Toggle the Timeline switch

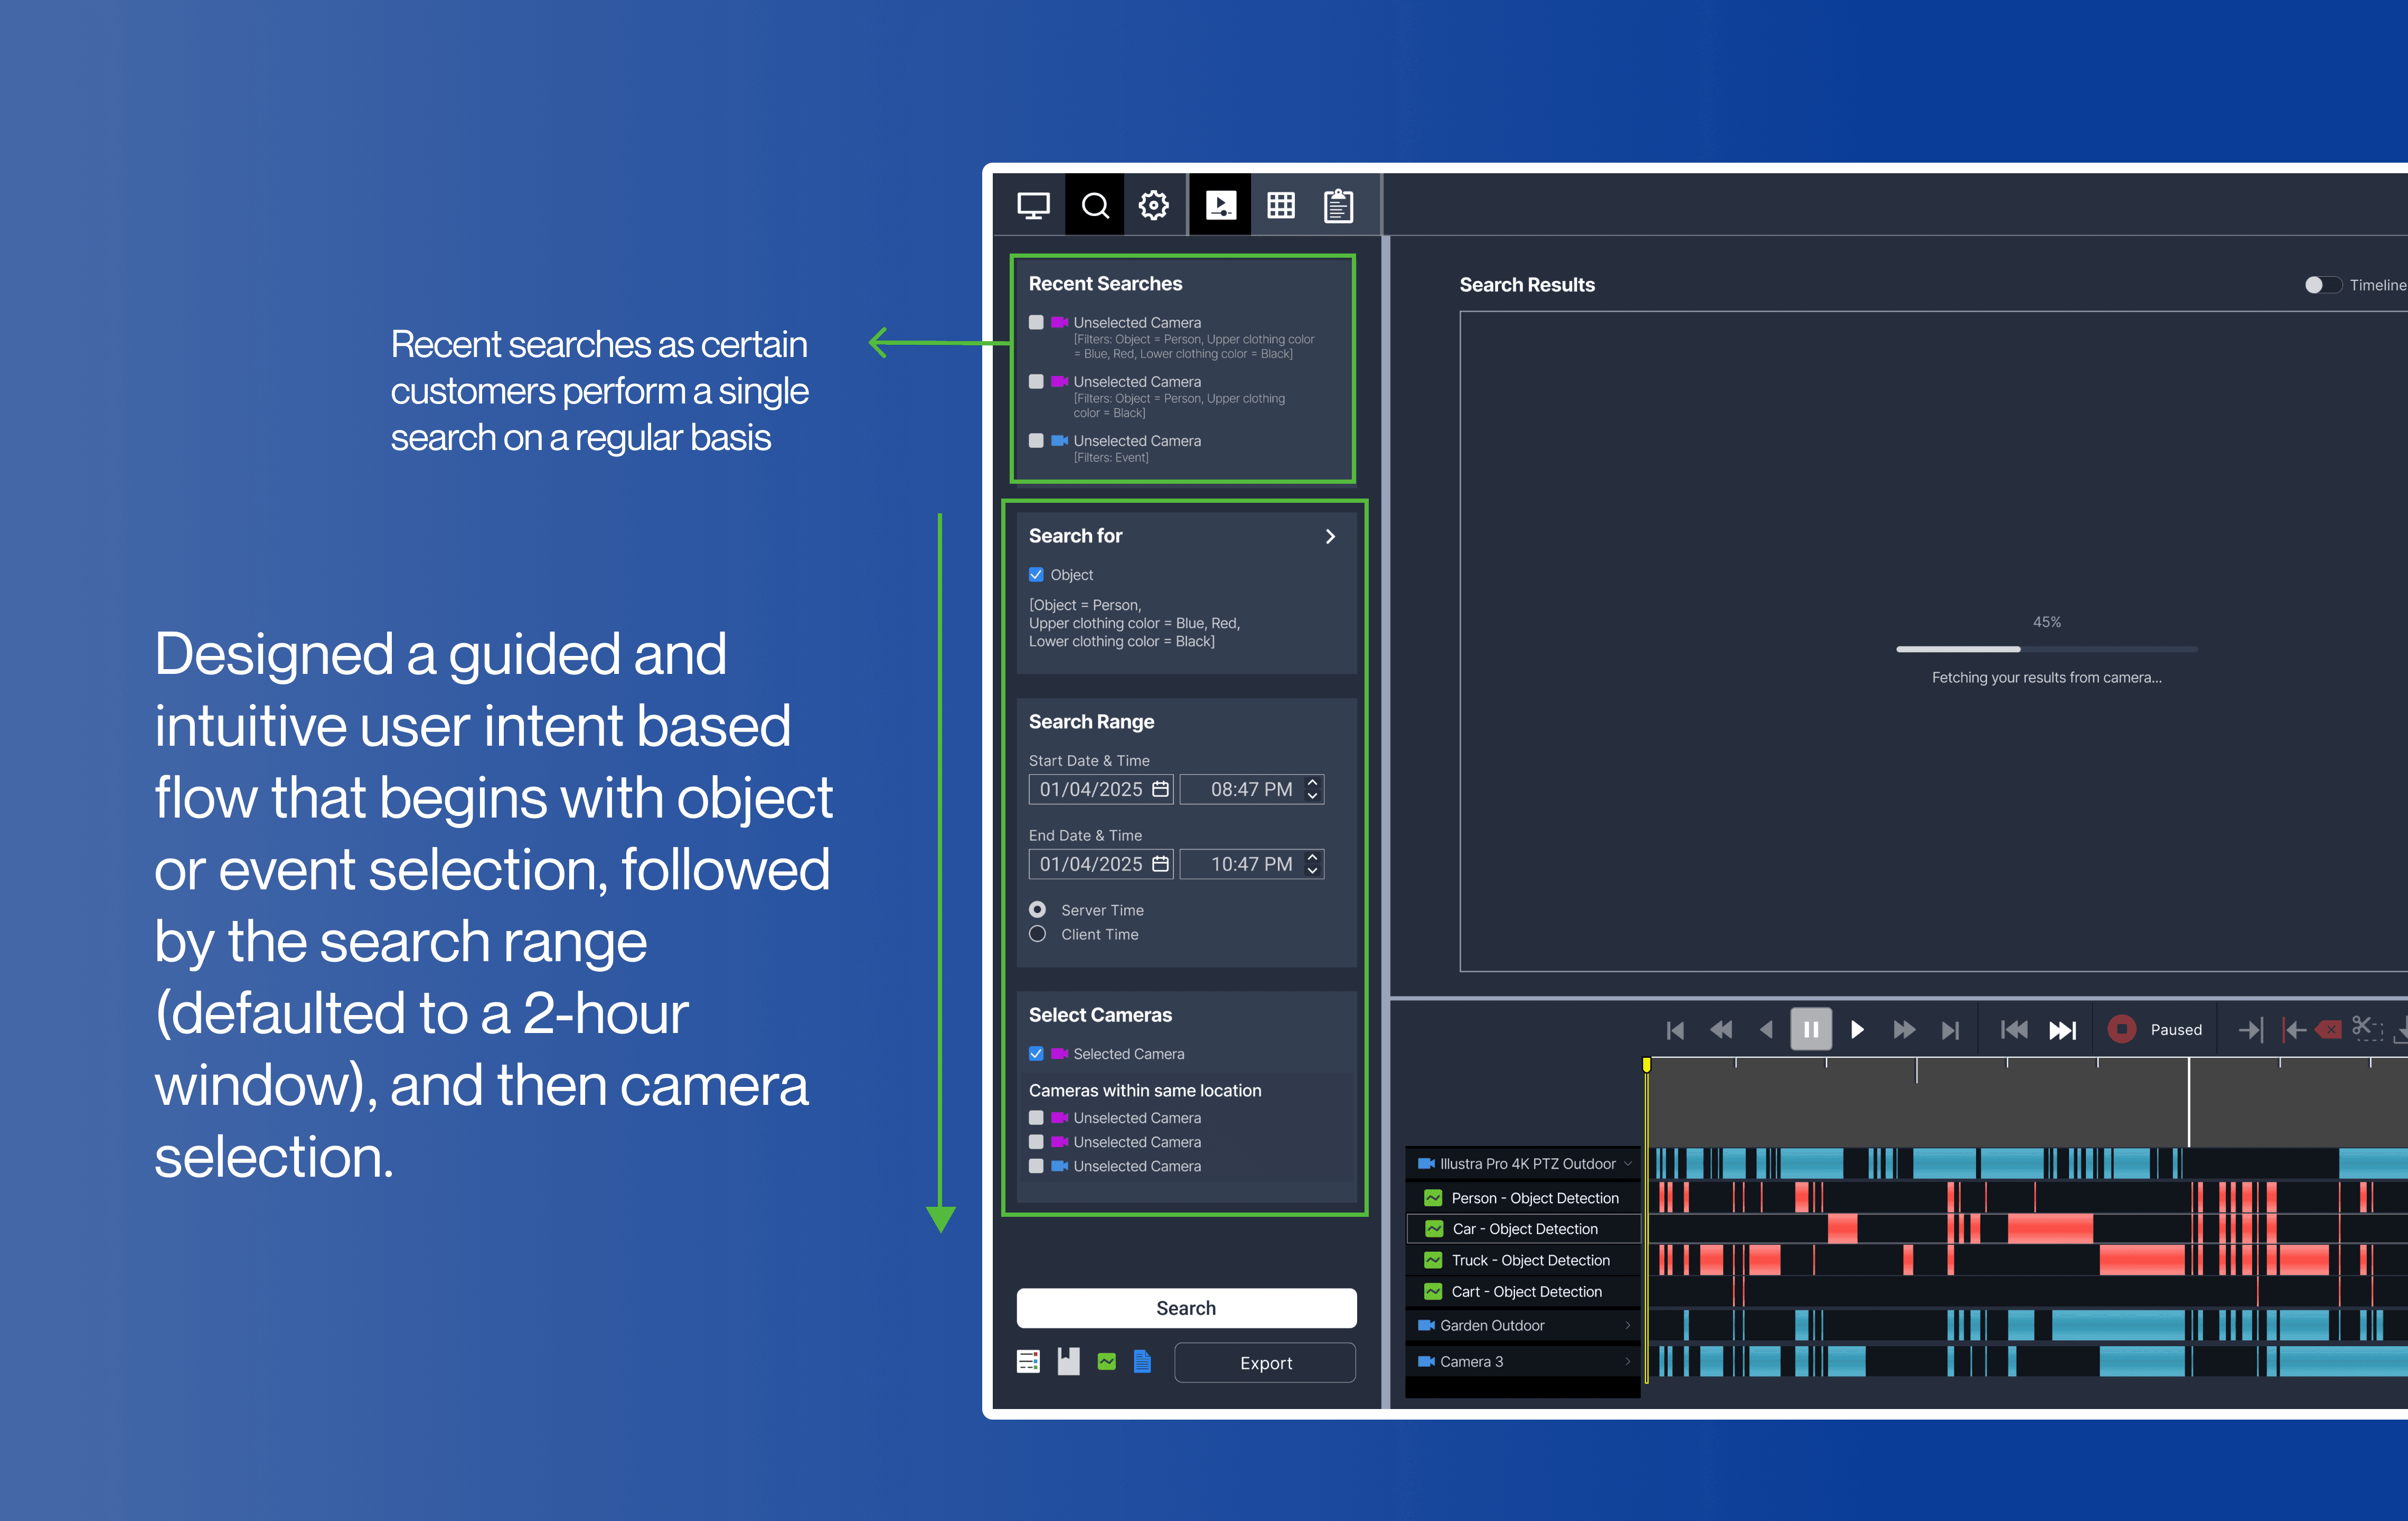tap(2322, 285)
